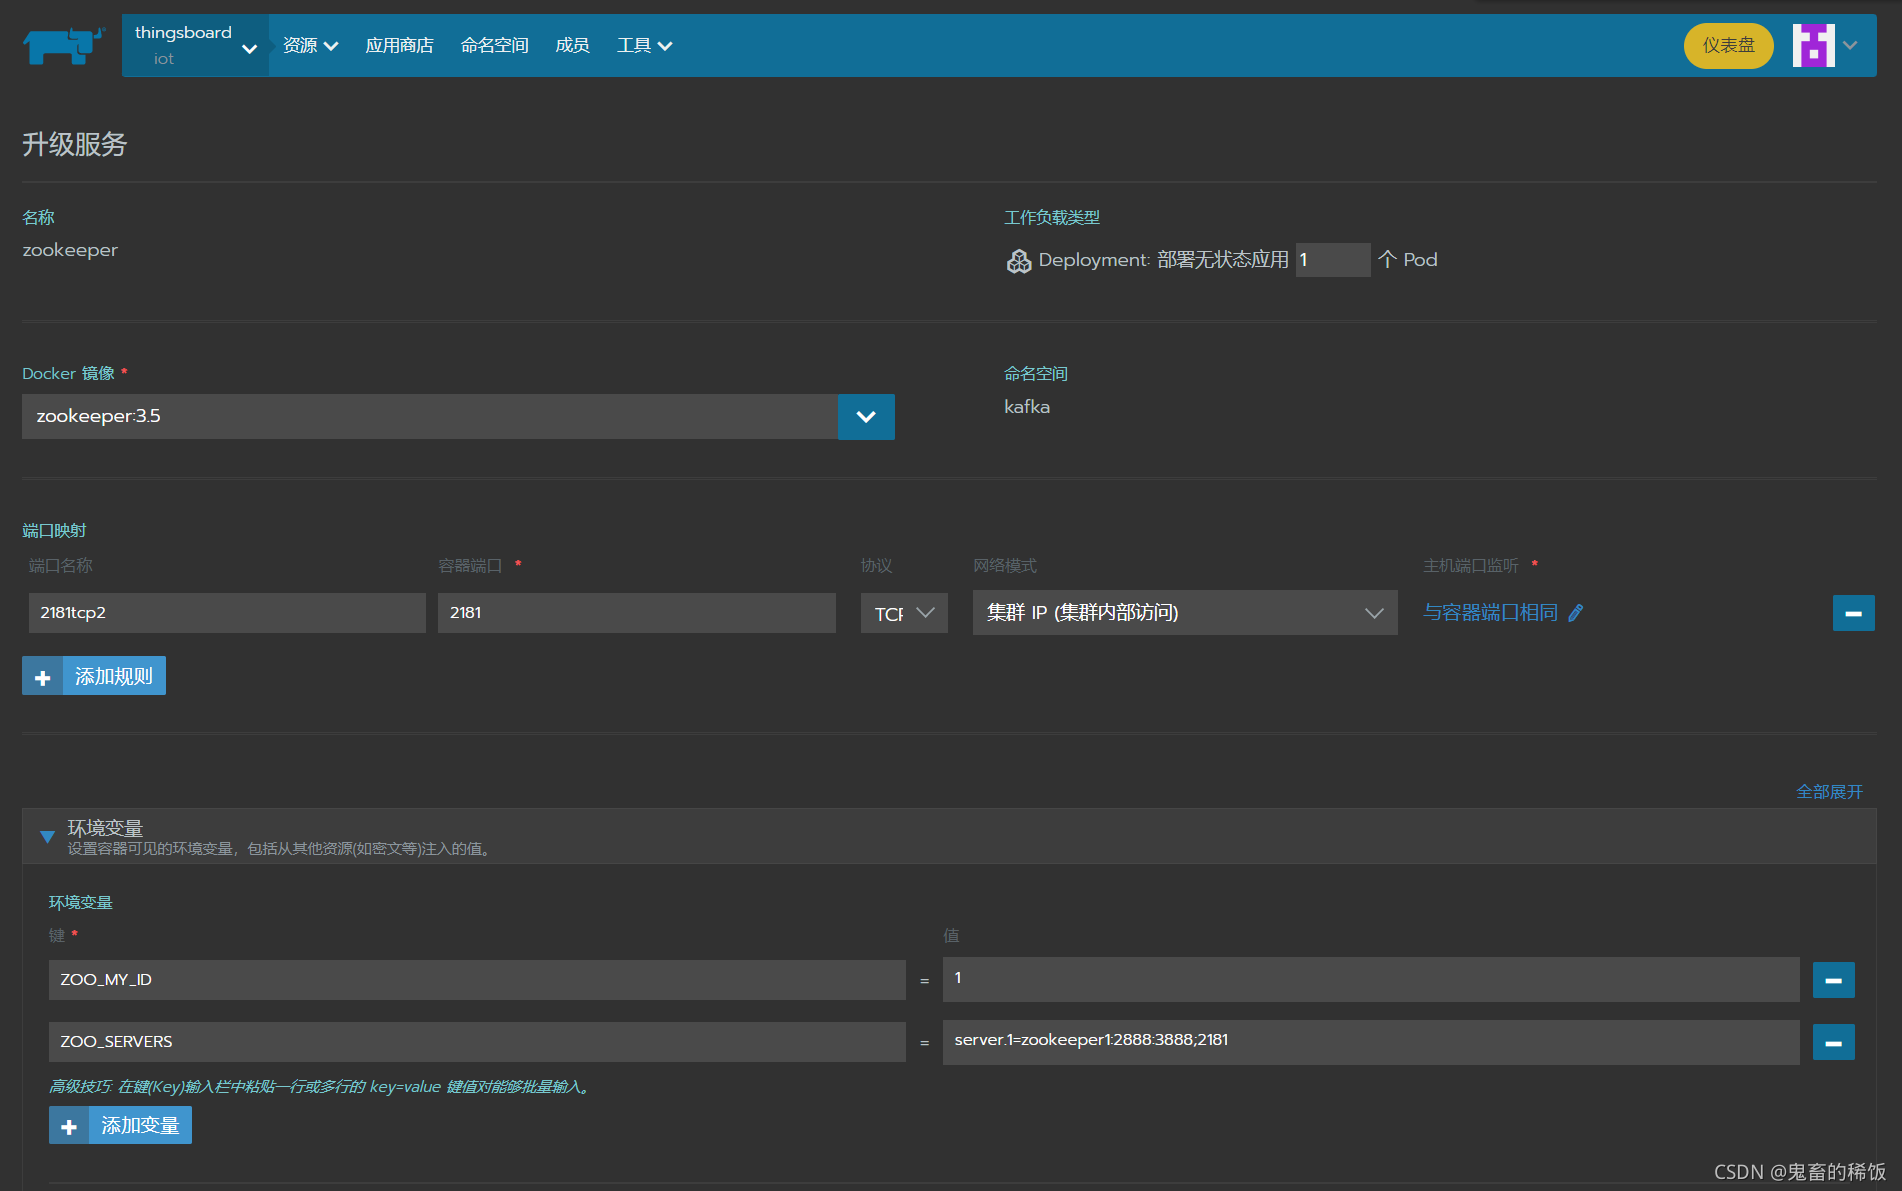Click the 升级服务 page heading
This screenshot has width=1902, height=1191.
75,144
